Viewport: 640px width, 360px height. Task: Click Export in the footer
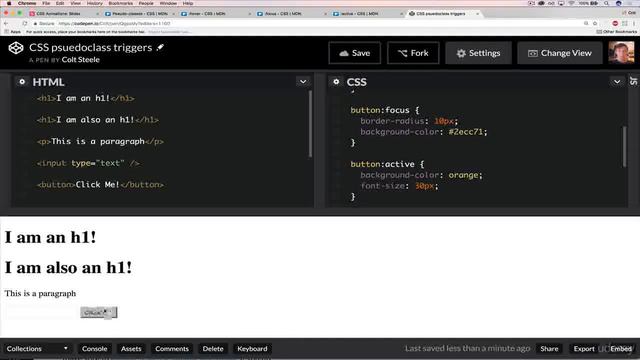pos(584,349)
